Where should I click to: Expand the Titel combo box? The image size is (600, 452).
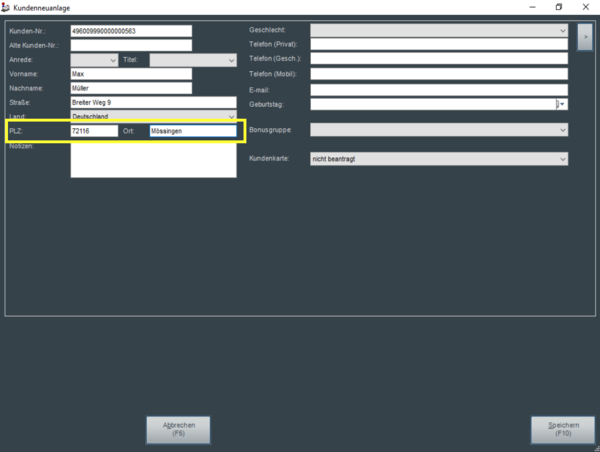[x=192, y=60]
